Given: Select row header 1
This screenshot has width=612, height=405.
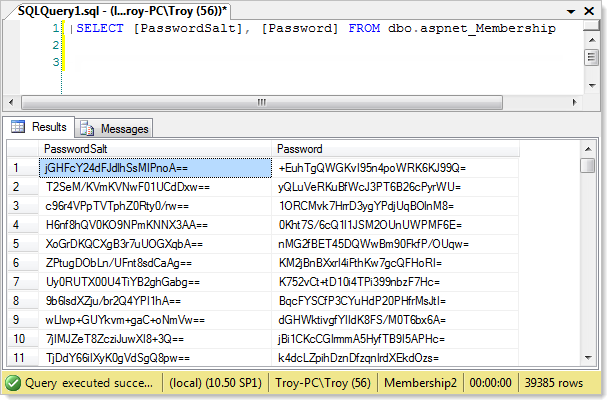Looking at the screenshot, I should 23,168.
